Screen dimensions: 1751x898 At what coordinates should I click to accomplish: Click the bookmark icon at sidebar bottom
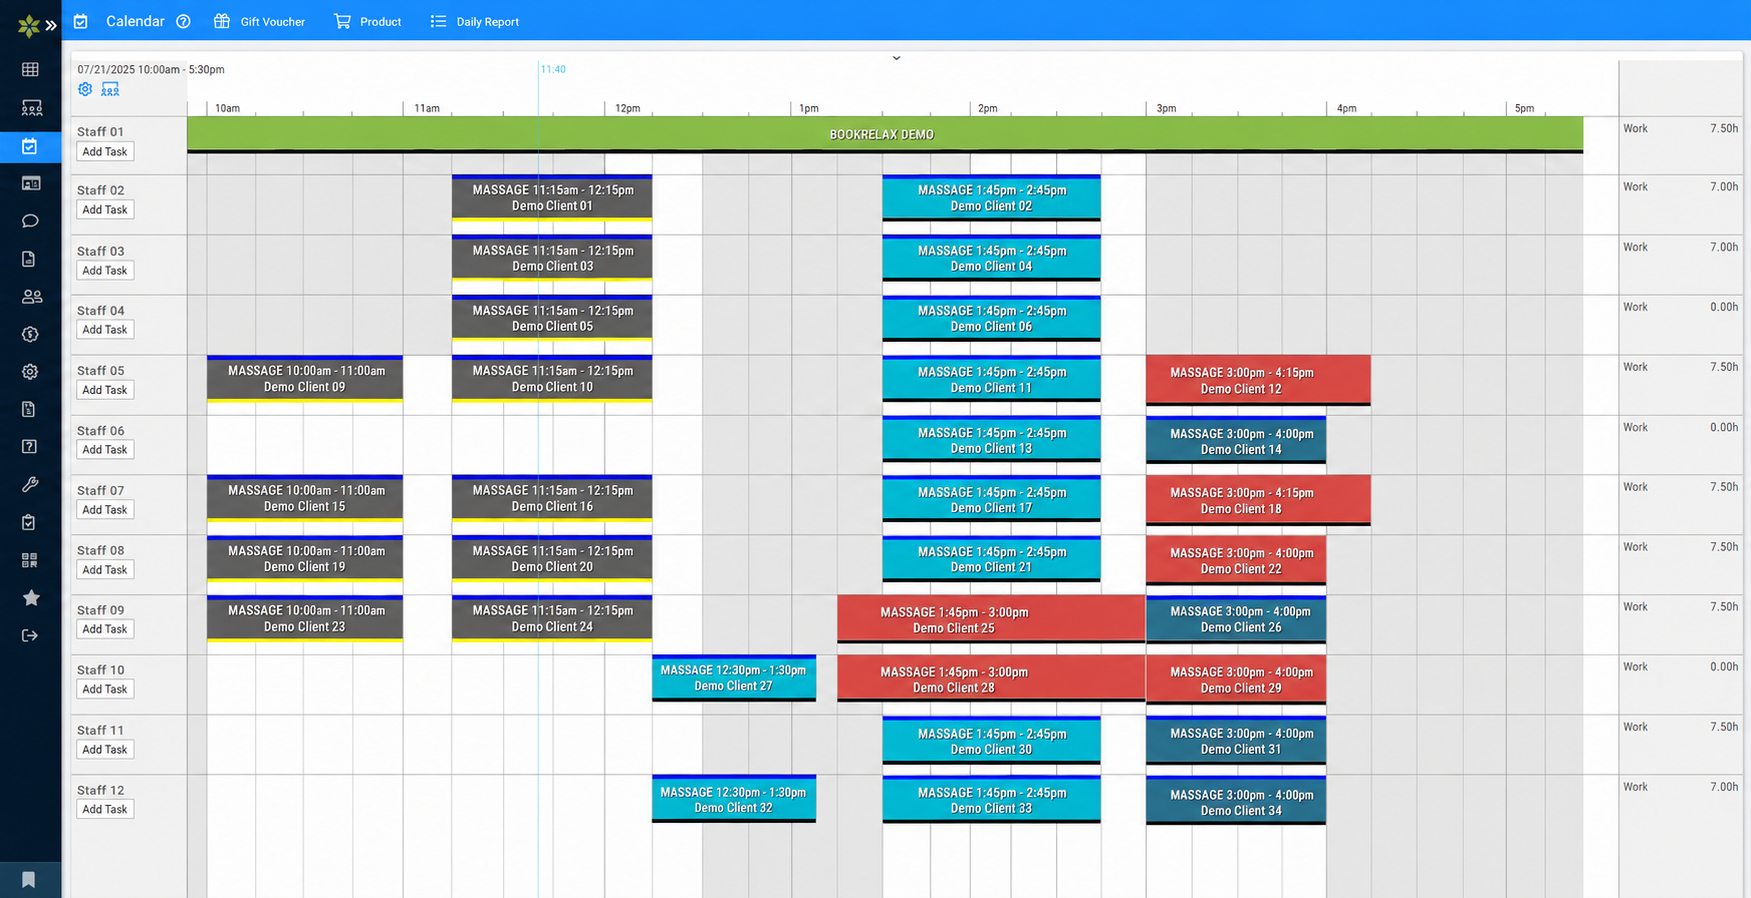29,880
